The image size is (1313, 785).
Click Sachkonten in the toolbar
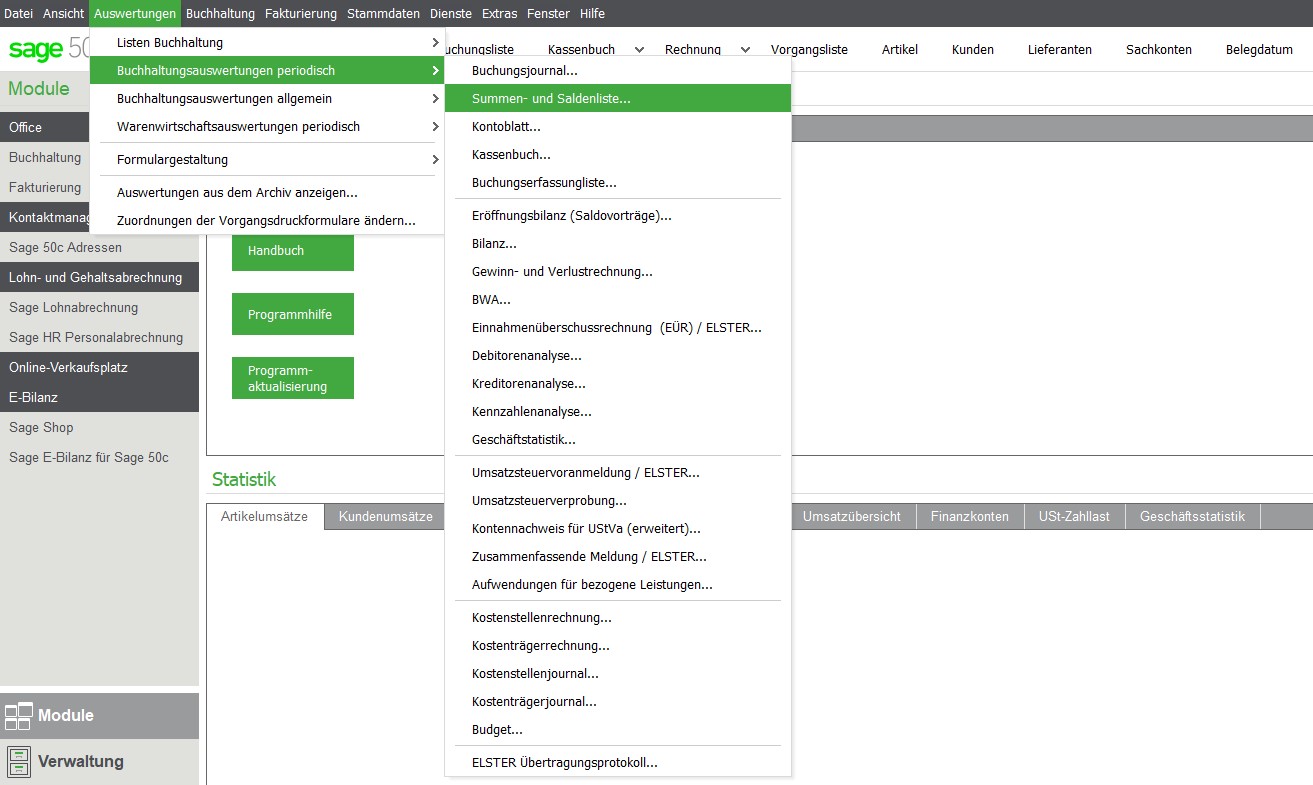[x=1159, y=49]
